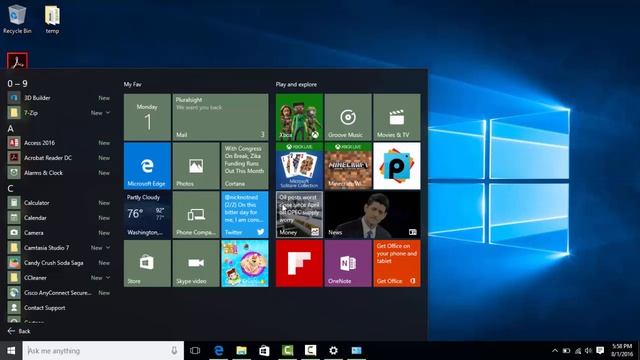This screenshot has height=360, width=640.
Task: Open 3D Builder from the app list
Action: click(59, 98)
